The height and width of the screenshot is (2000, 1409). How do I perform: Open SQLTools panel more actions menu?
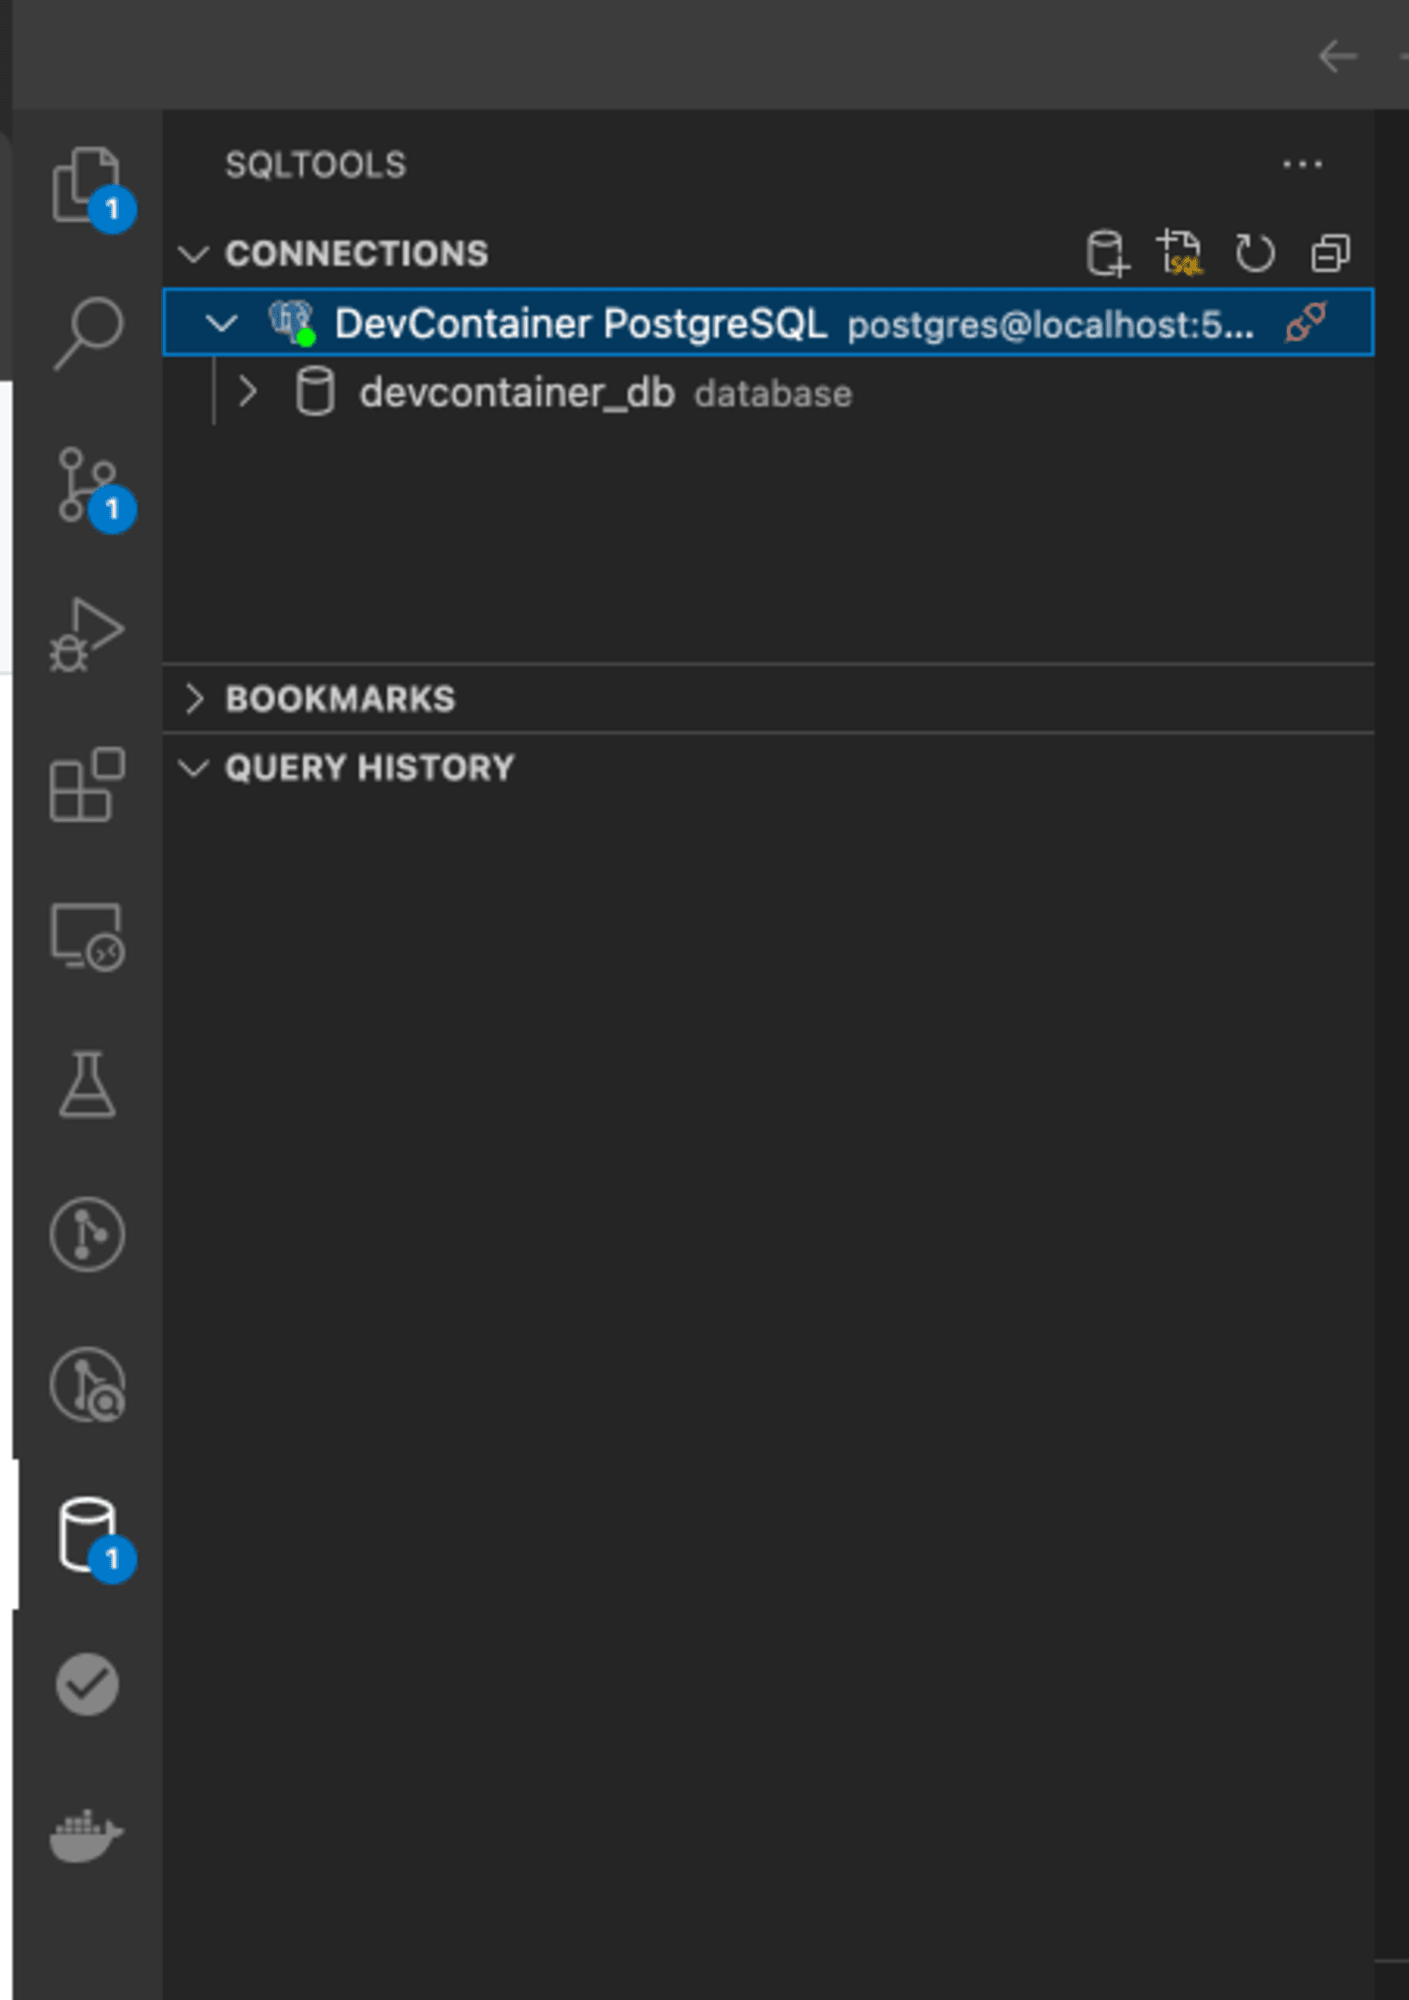1302,164
